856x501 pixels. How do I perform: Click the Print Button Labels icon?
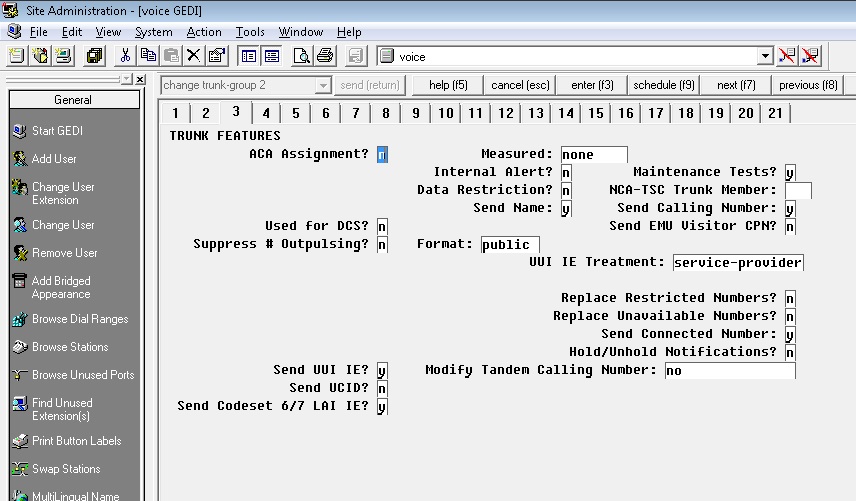(20, 441)
